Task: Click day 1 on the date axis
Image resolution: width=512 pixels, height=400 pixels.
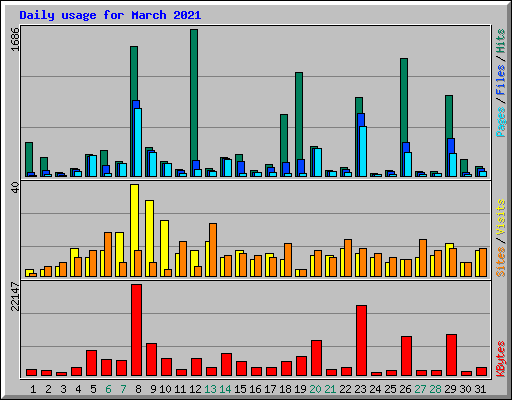Action: click(33, 389)
